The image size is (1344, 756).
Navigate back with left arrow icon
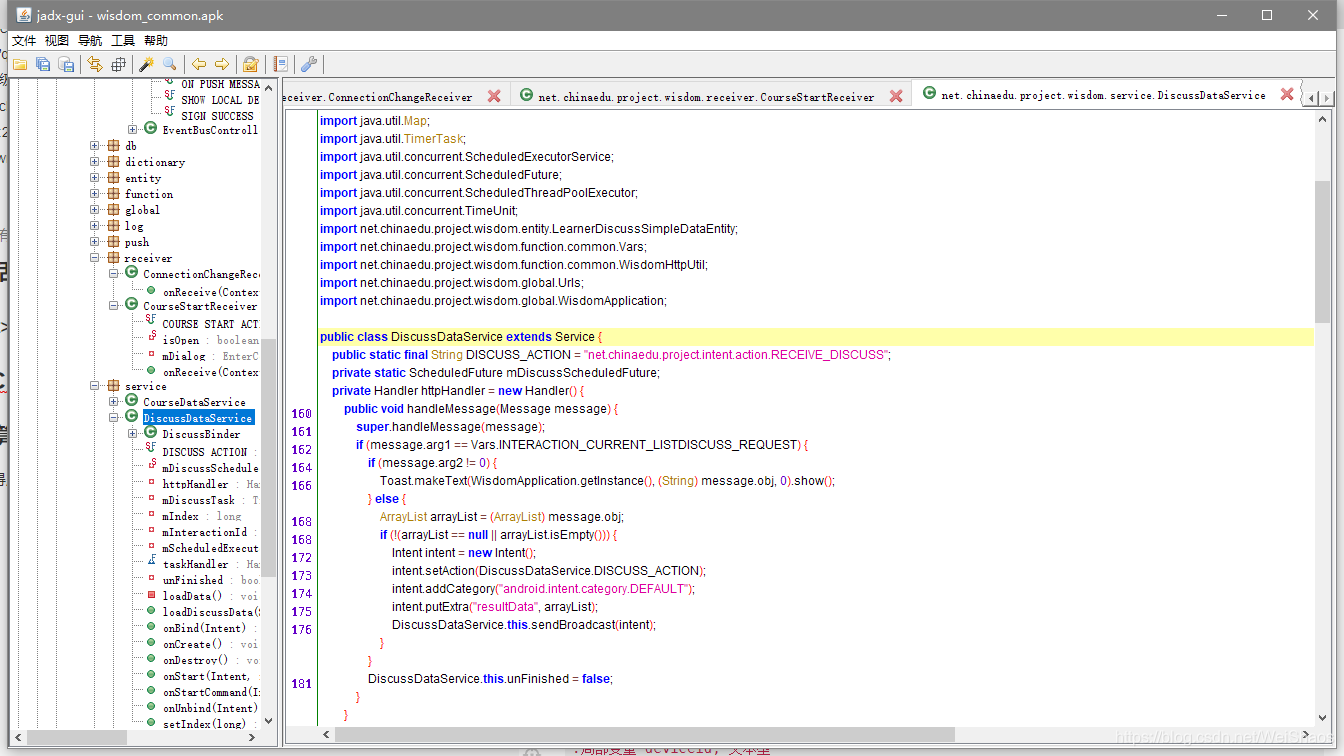pyautogui.click(x=199, y=64)
